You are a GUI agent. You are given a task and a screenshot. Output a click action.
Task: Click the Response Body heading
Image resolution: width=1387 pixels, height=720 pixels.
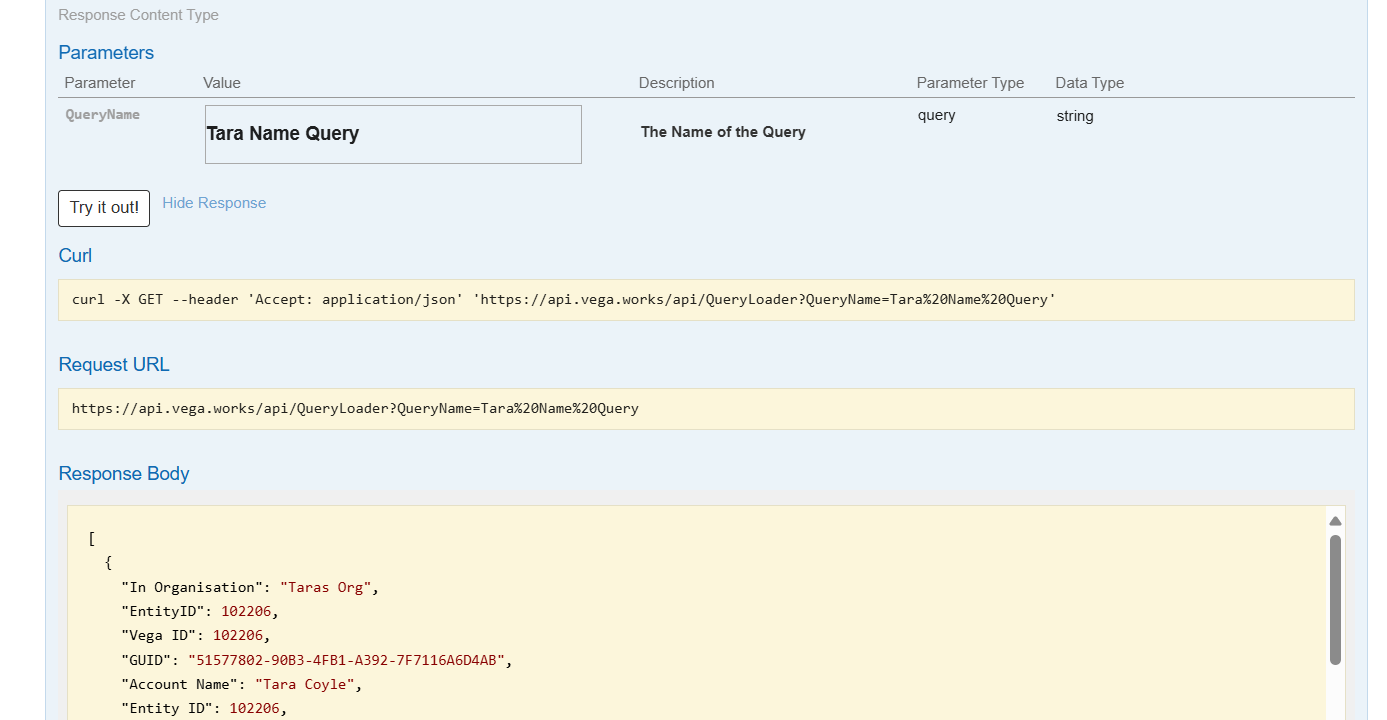[x=124, y=474]
